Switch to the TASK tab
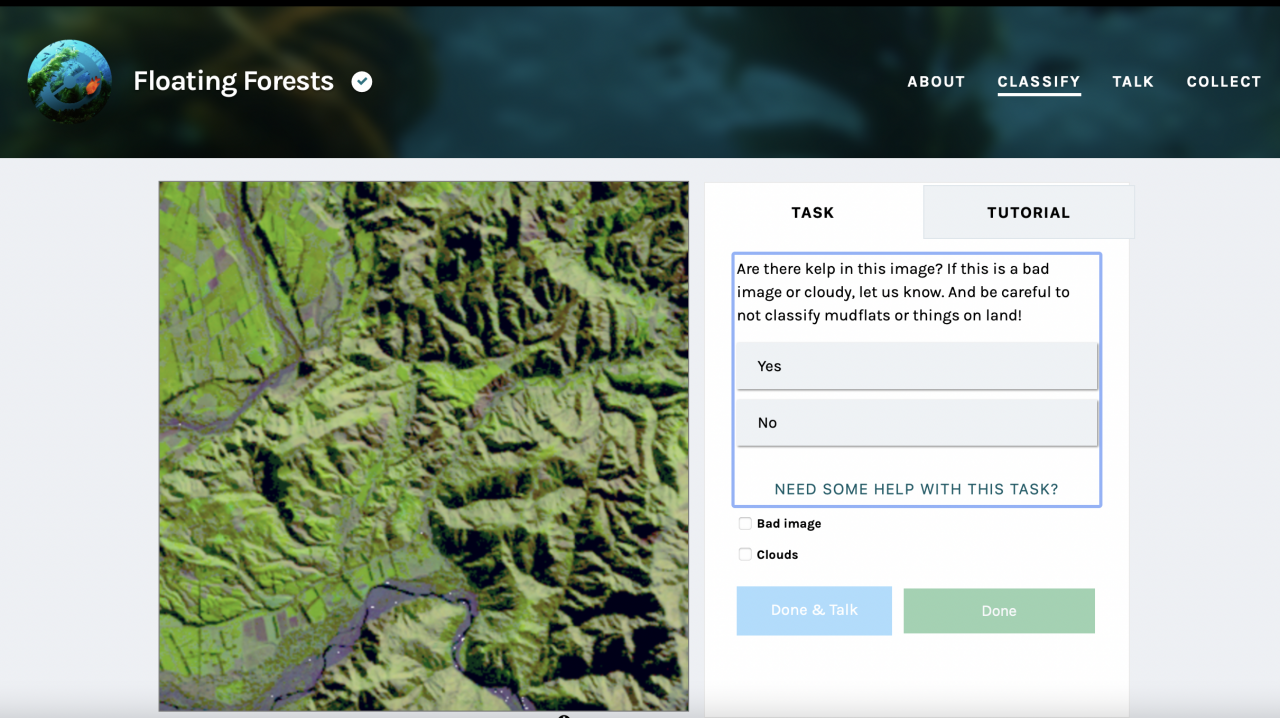 (x=813, y=212)
